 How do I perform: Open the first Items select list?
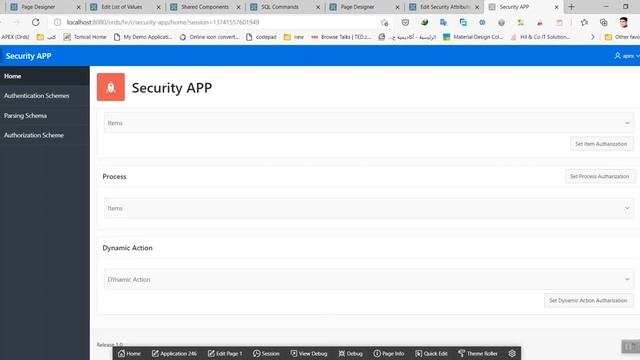[369, 123]
